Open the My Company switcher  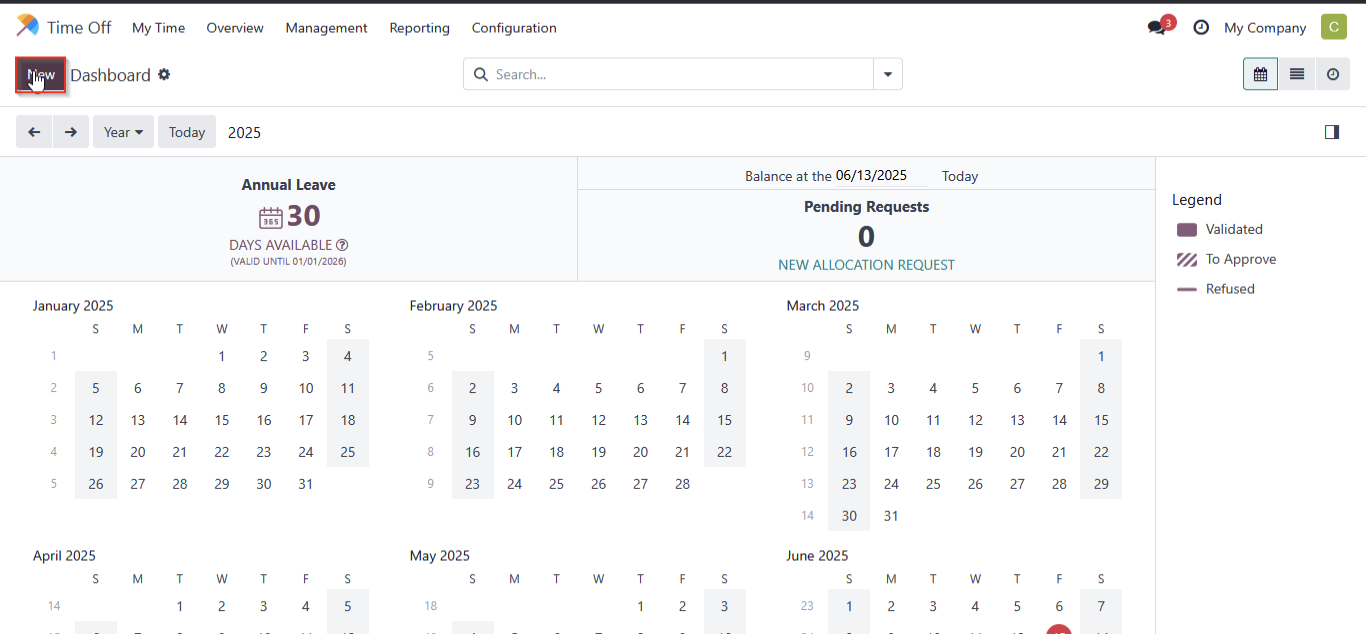1265,28
